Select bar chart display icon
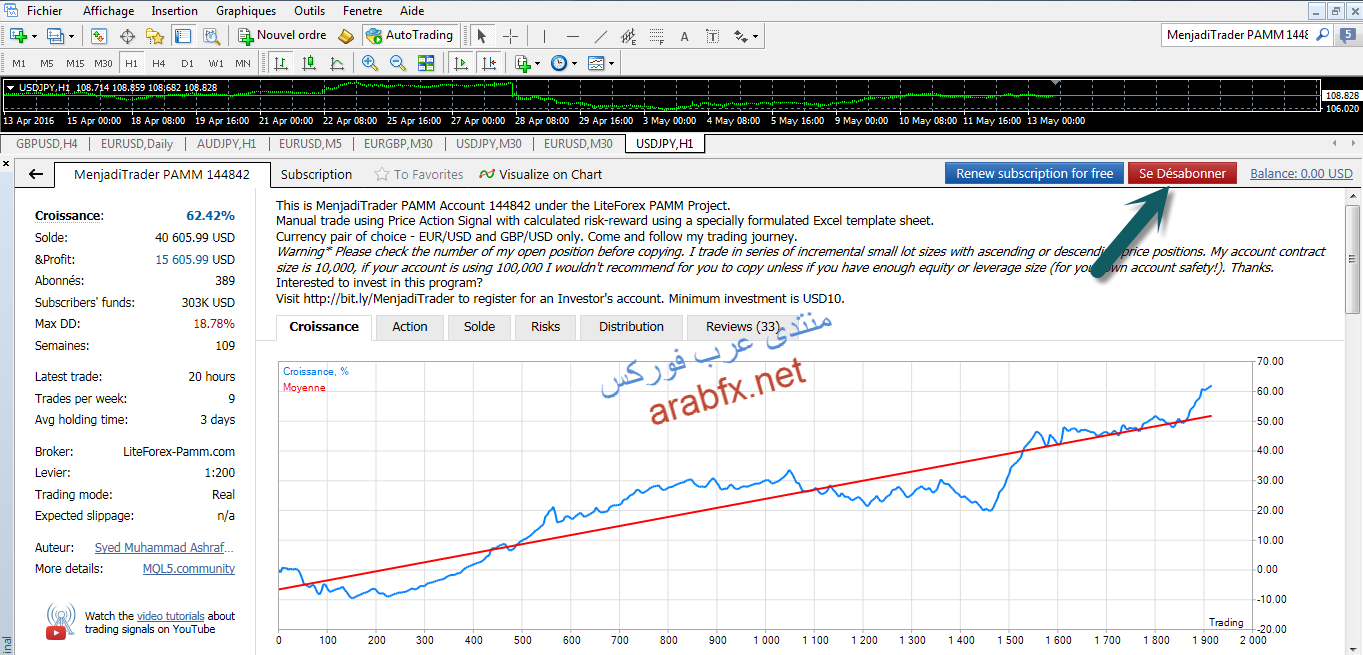Screen dimensions: 1363x655 [x=282, y=63]
